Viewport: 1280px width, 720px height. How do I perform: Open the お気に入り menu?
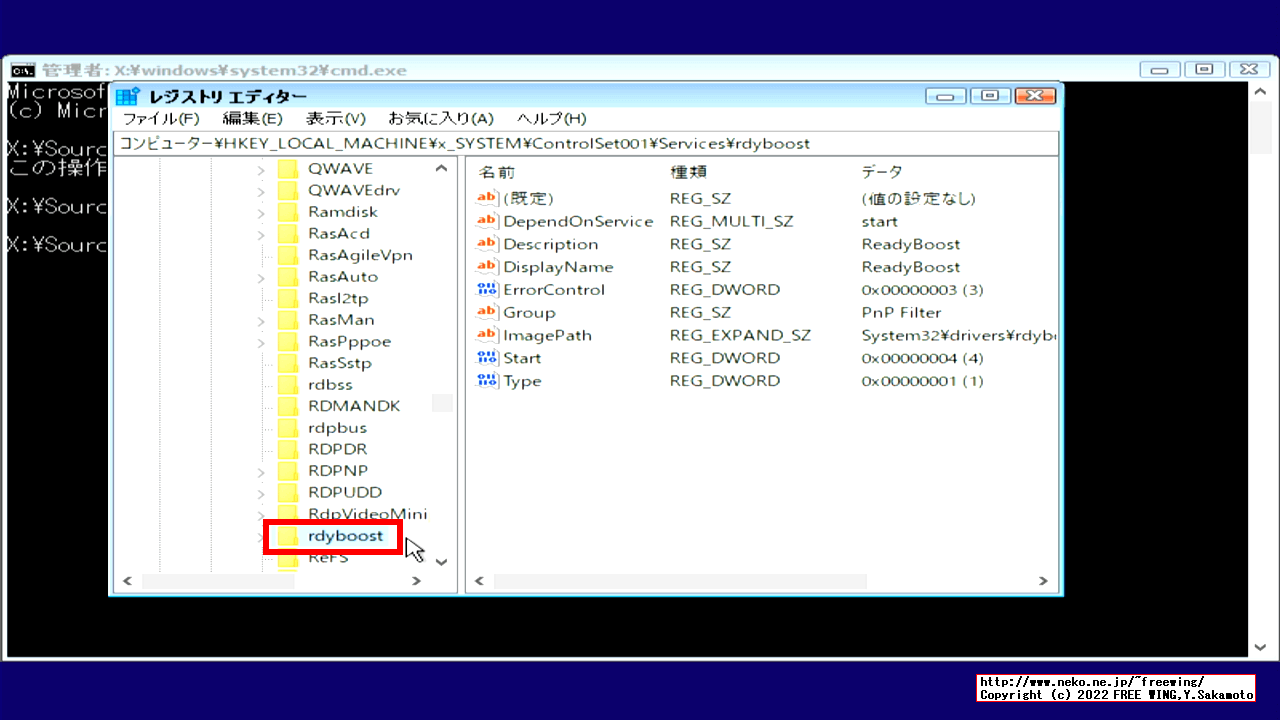tap(442, 118)
